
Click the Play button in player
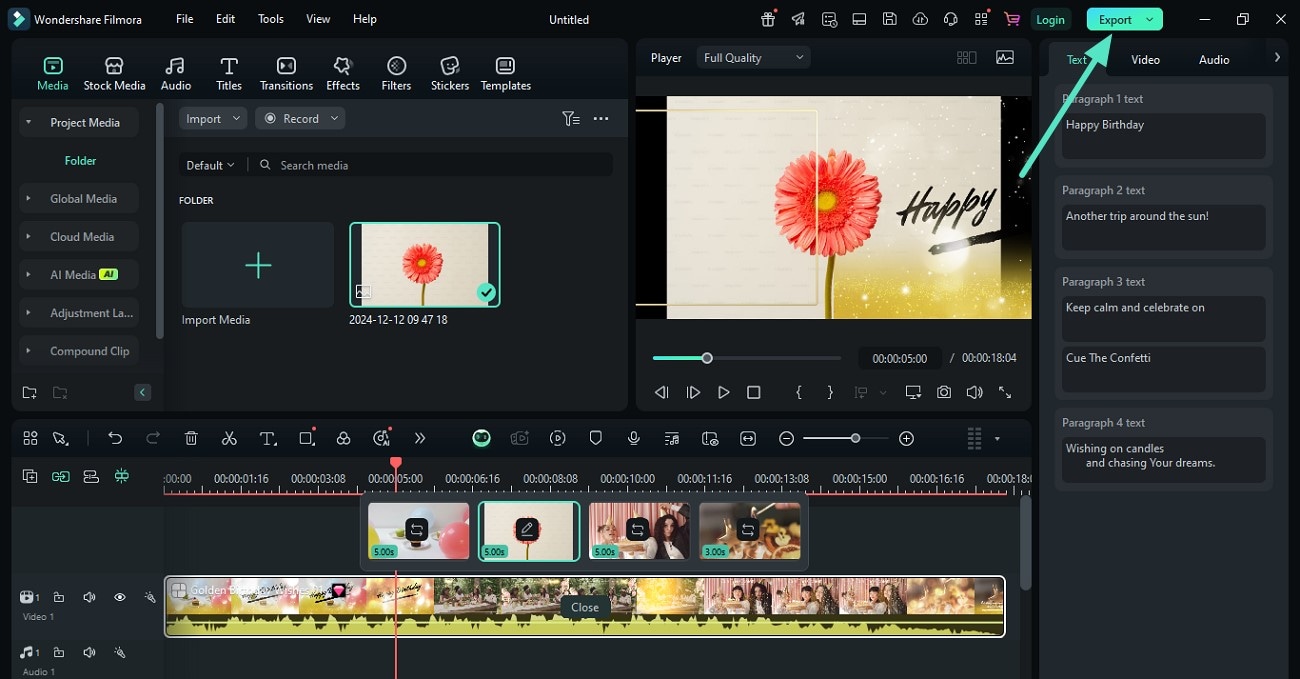point(724,393)
